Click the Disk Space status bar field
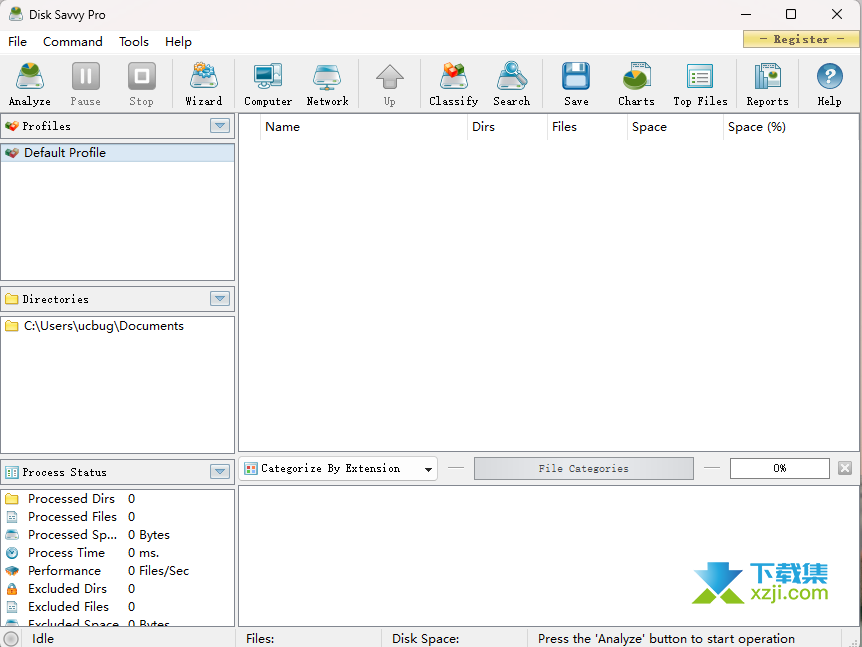The image size is (862, 647). (x=454, y=639)
